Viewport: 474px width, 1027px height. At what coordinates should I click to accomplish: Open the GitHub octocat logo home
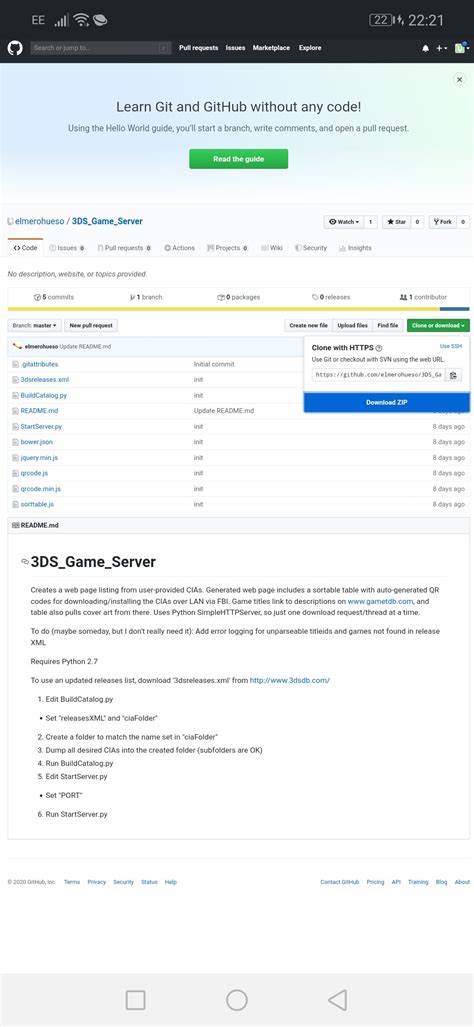pos(14,48)
